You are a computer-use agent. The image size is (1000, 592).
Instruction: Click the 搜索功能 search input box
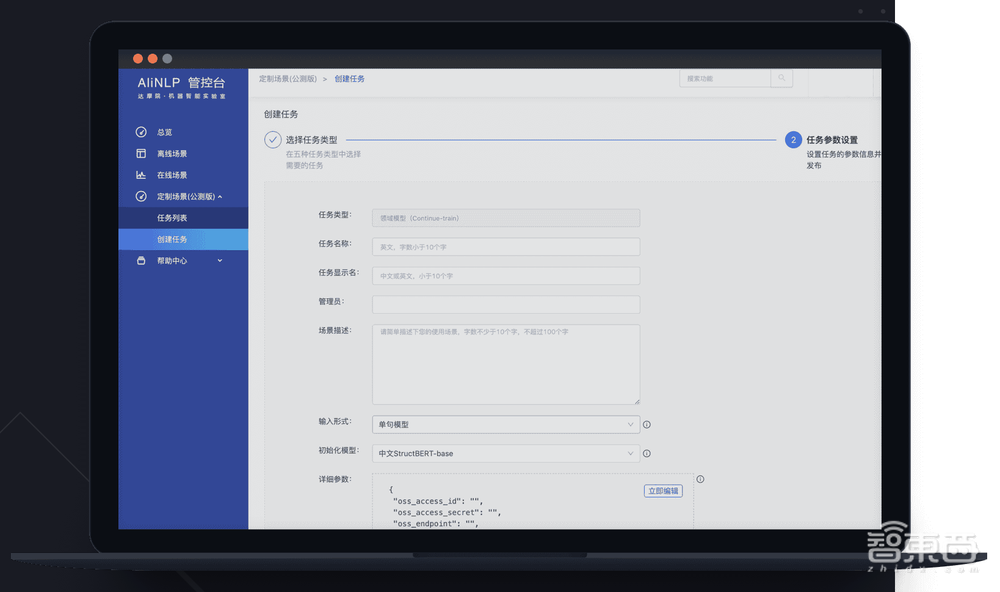point(725,78)
